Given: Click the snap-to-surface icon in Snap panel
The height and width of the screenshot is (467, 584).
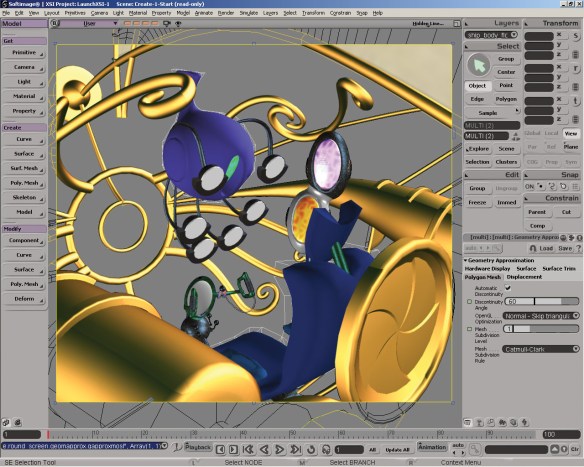Looking at the screenshot, I should coord(563,187).
